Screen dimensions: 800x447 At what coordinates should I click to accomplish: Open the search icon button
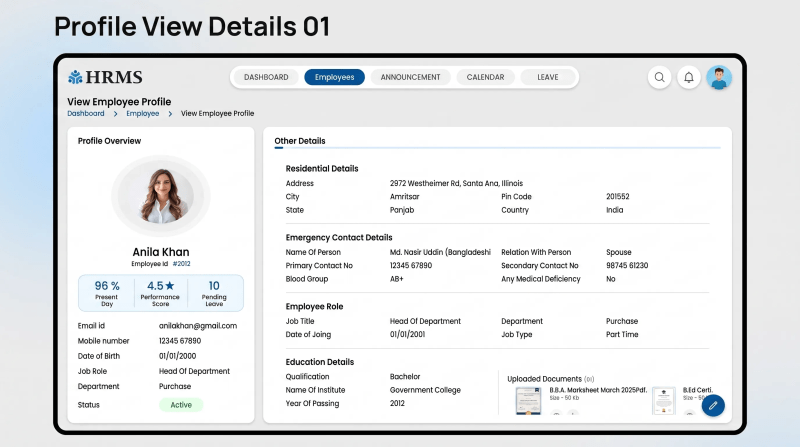coord(659,78)
